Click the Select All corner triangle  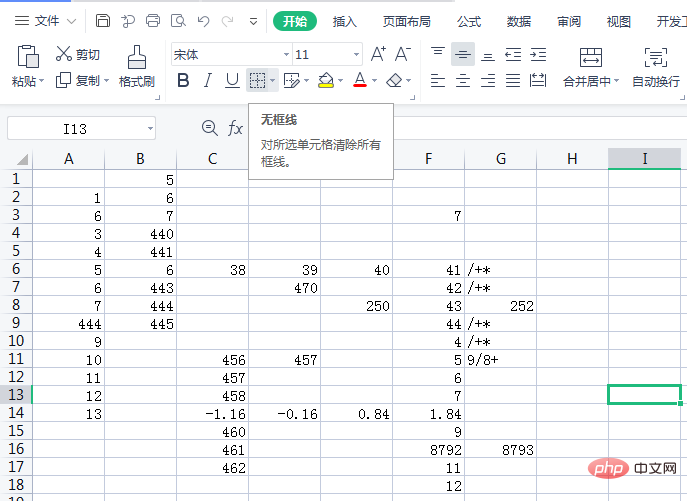(x=22, y=159)
